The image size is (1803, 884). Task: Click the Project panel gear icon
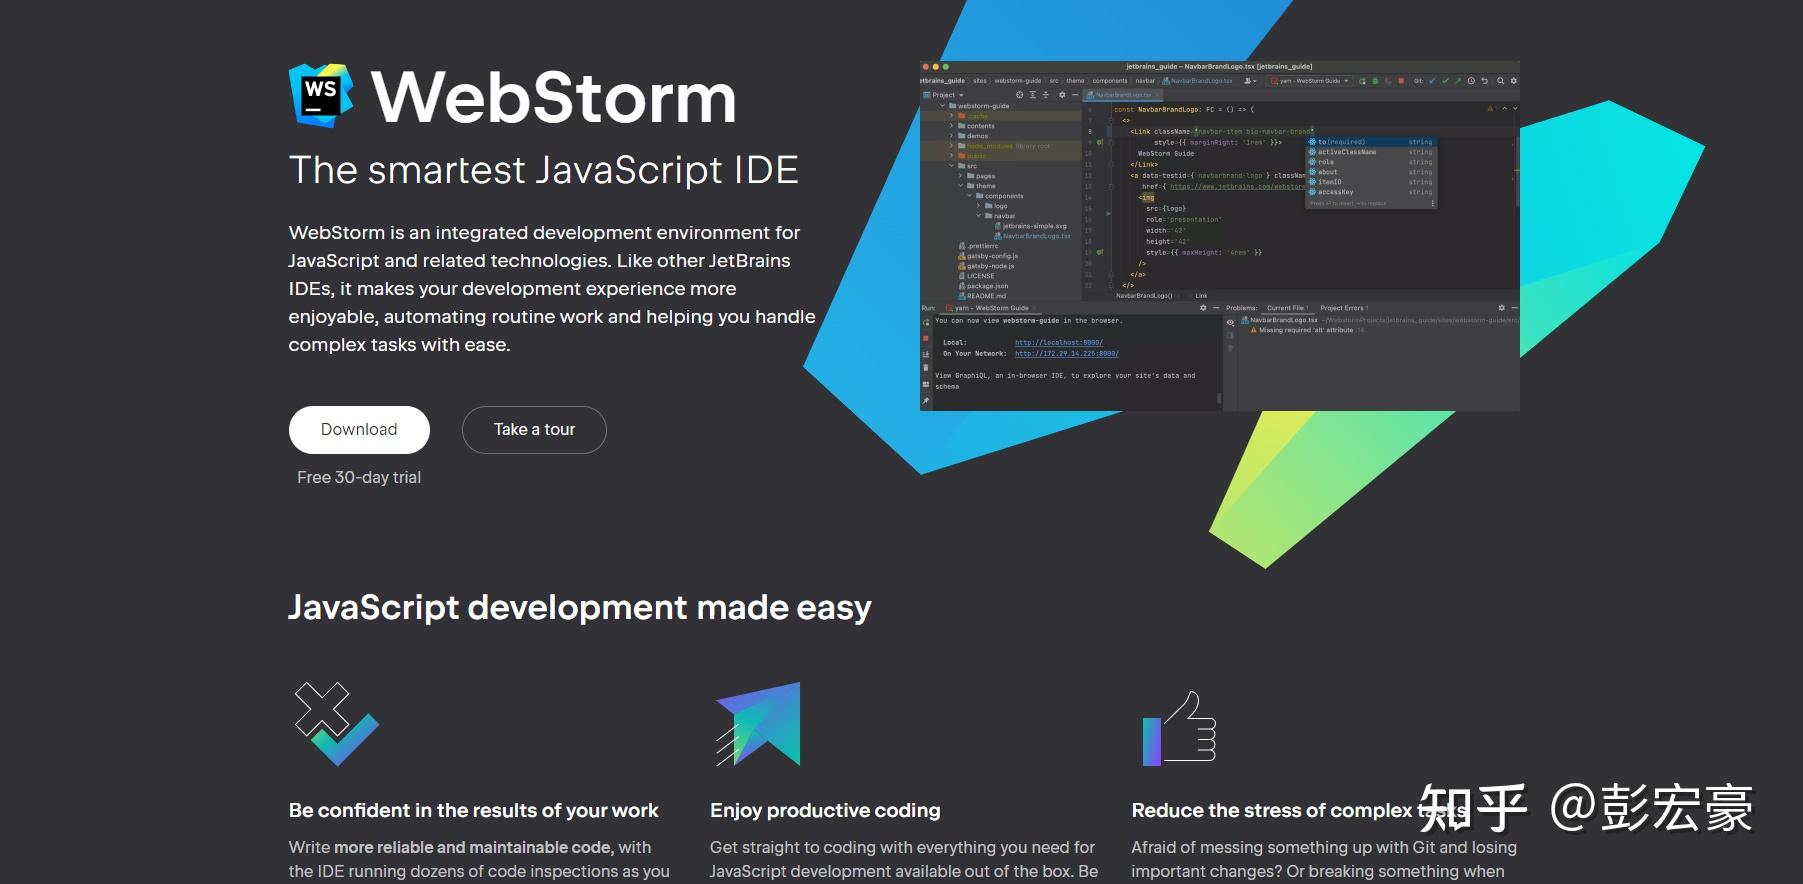tap(1062, 95)
